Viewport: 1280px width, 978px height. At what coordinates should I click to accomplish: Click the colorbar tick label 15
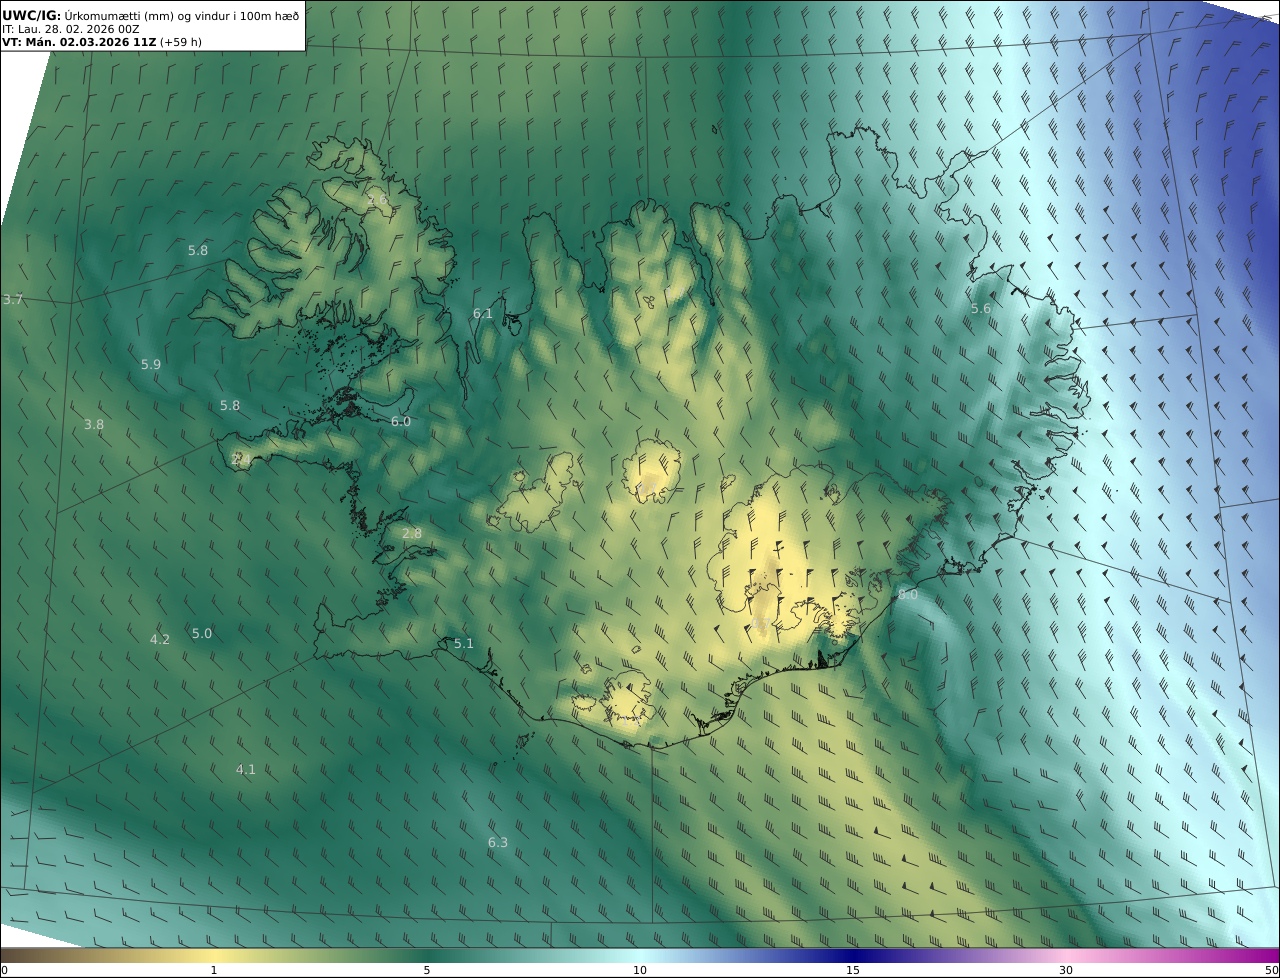pyautogui.click(x=853, y=971)
